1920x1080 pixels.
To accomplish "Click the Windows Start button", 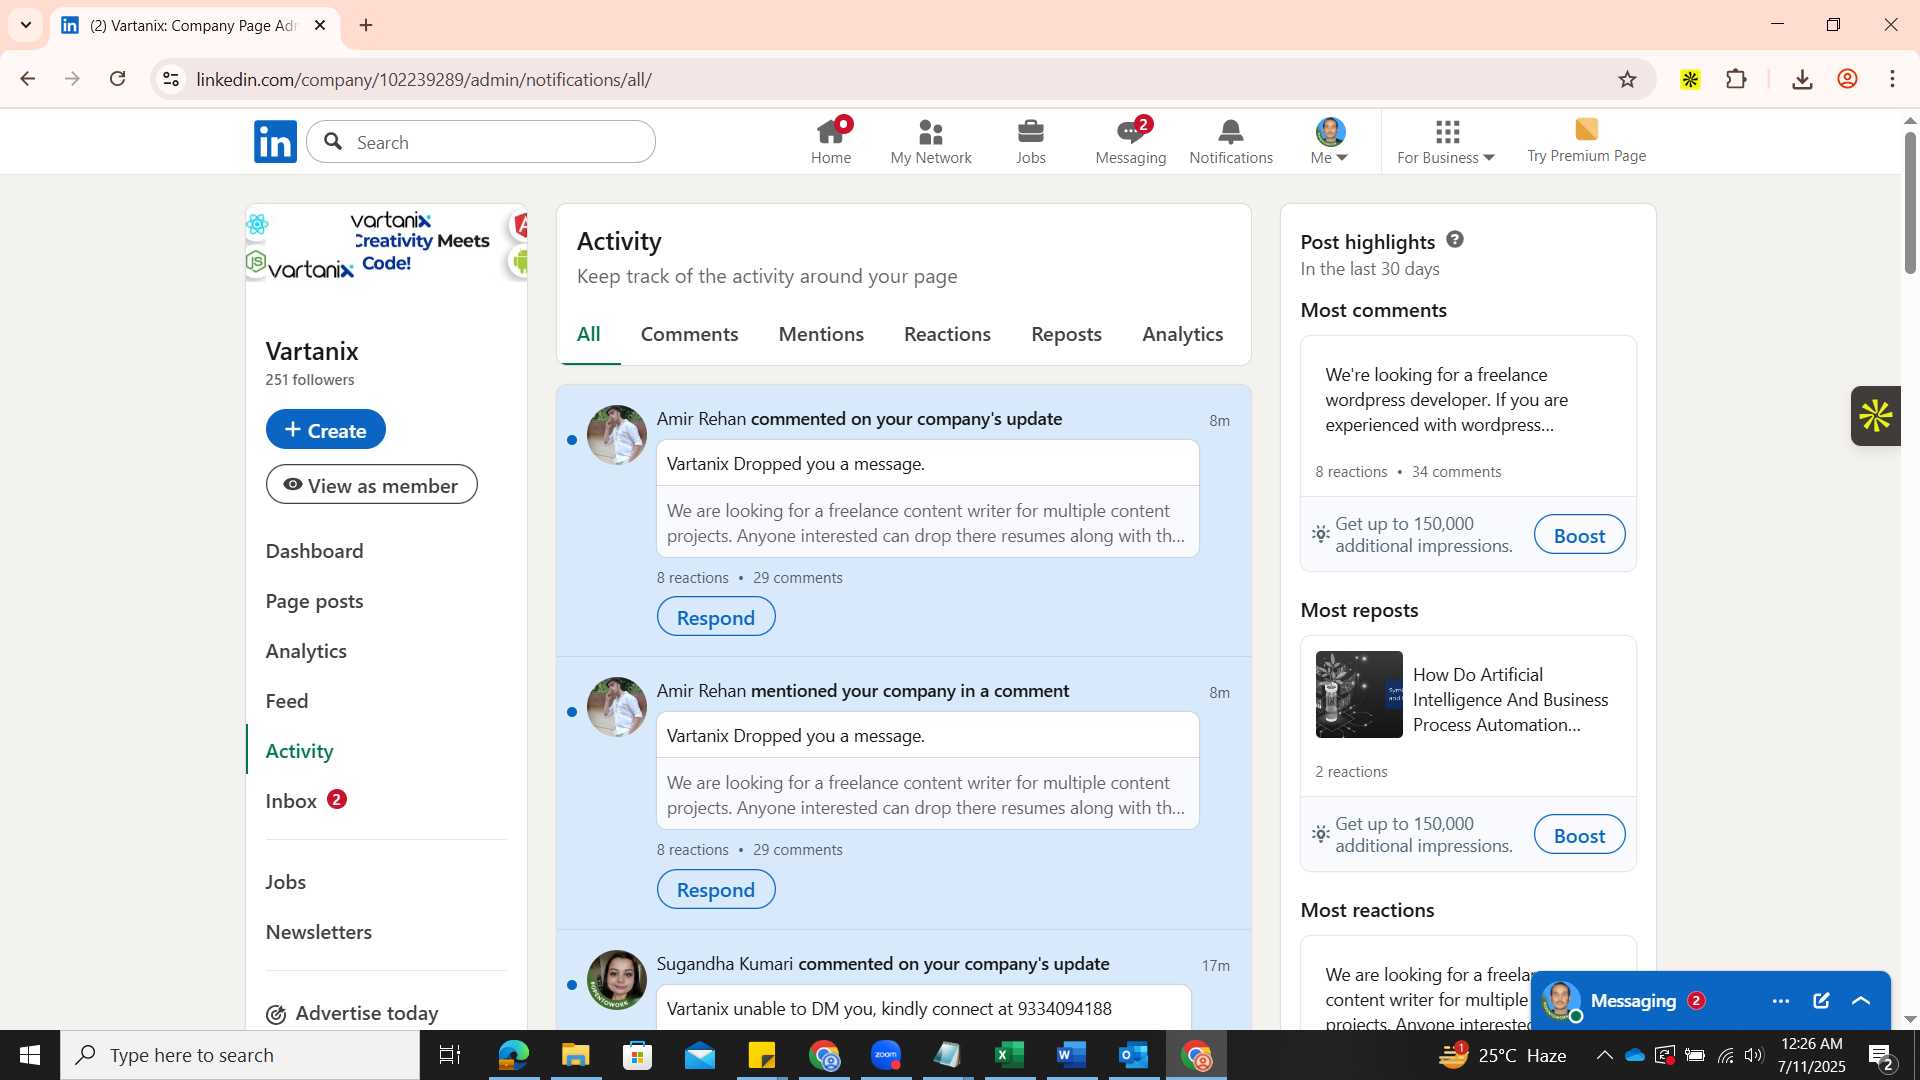I will point(29,1055).
